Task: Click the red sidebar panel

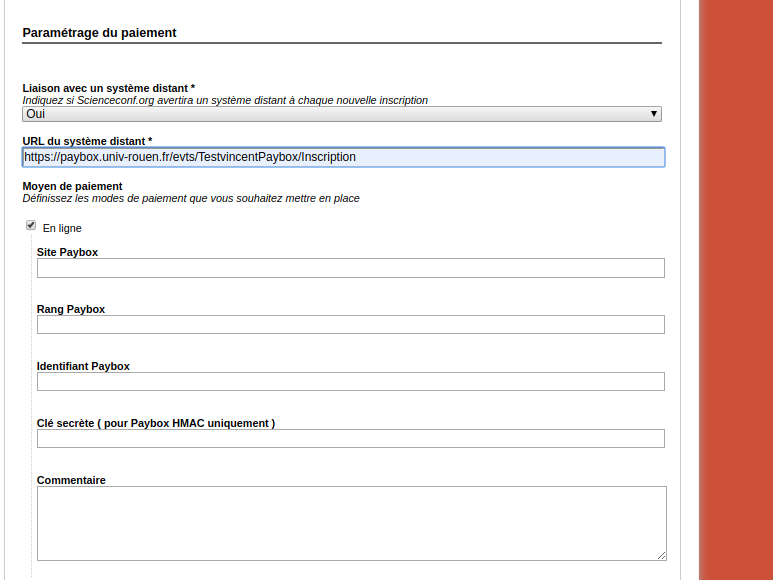Action: pos(735,290)
